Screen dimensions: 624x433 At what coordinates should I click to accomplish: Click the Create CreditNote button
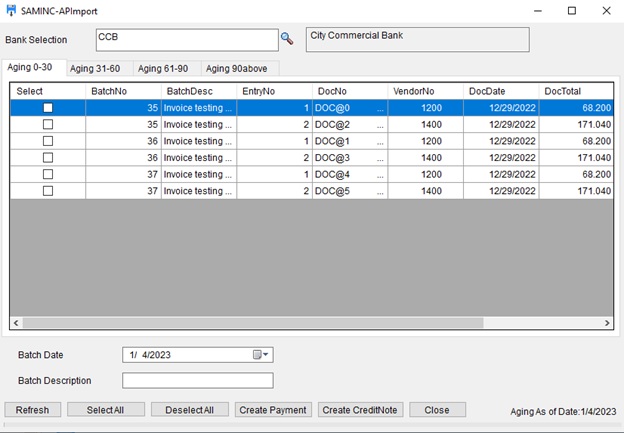360,410
